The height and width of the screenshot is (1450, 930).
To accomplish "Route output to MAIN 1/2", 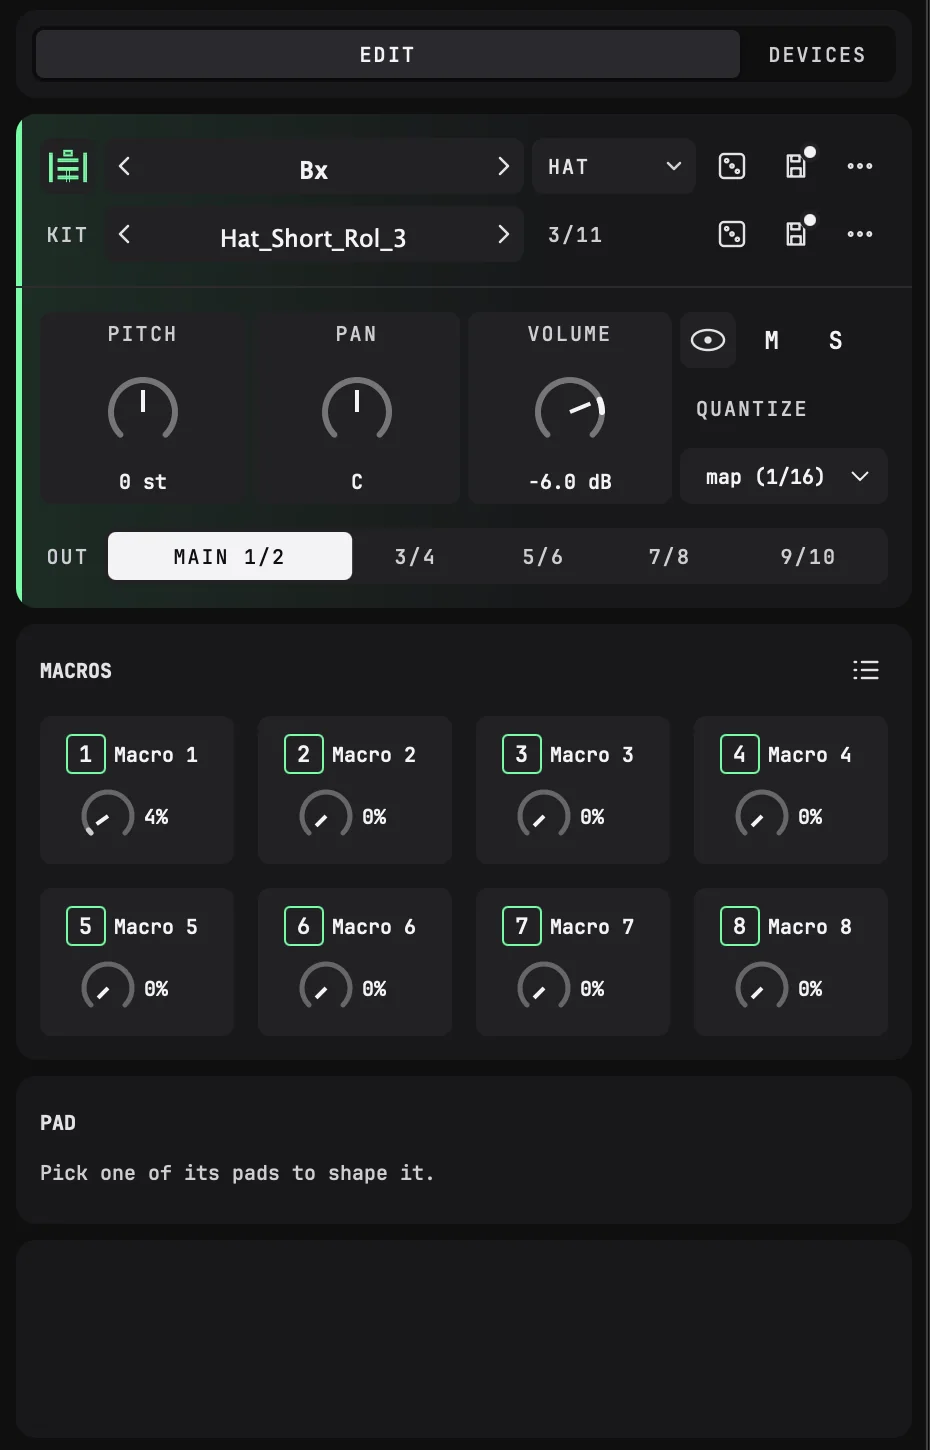I will [x=230, y=556].
